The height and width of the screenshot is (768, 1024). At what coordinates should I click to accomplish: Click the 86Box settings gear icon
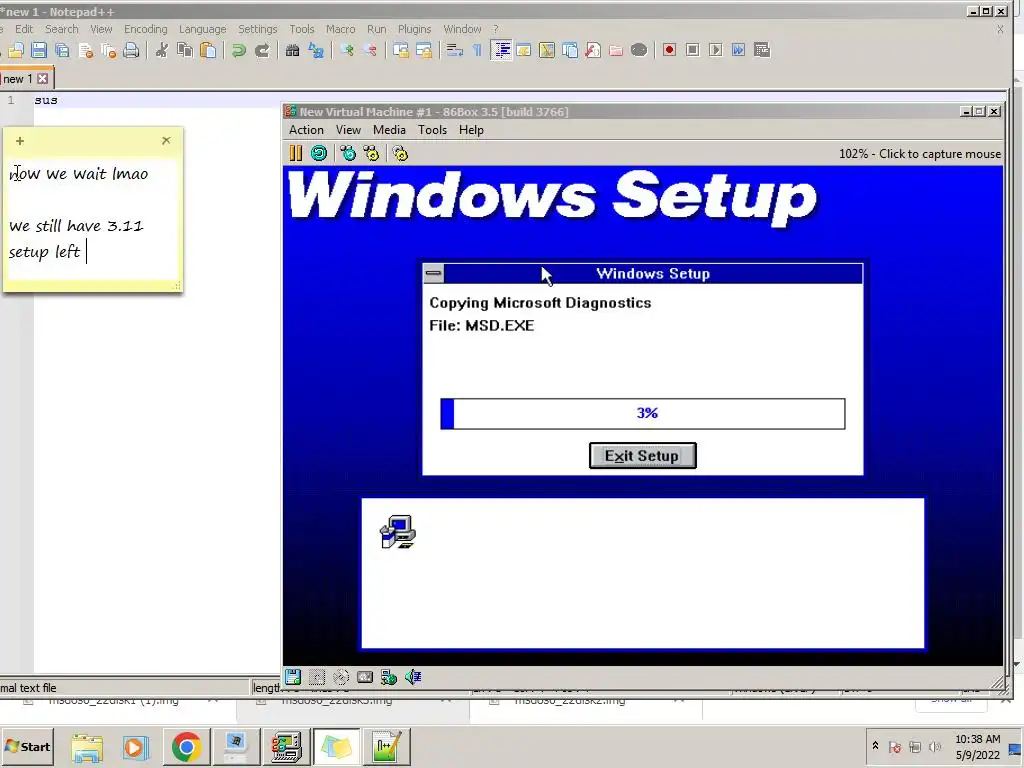pos(400,153)
